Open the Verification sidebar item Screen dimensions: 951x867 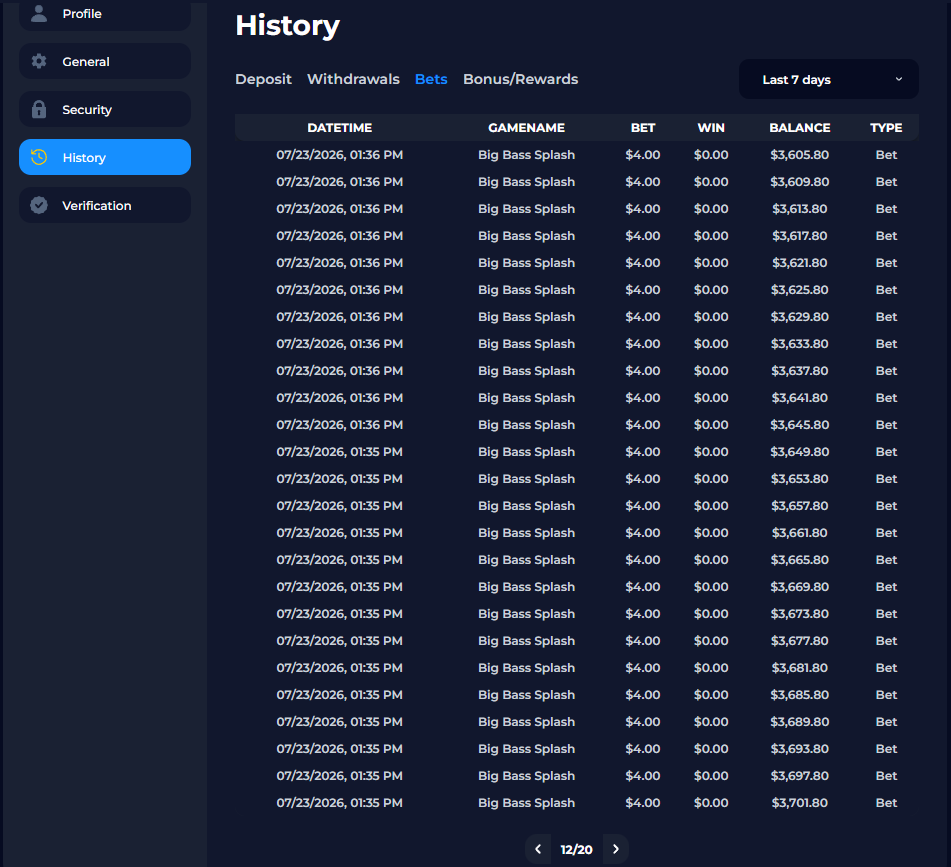[105, 206]
